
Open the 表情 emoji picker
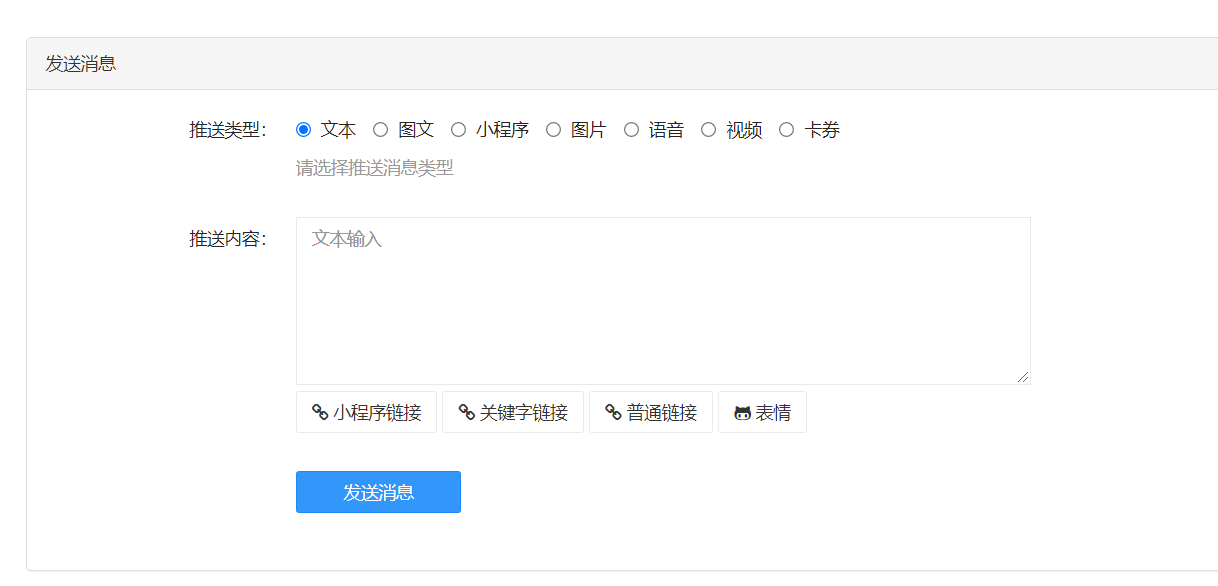tap(762, 412)
